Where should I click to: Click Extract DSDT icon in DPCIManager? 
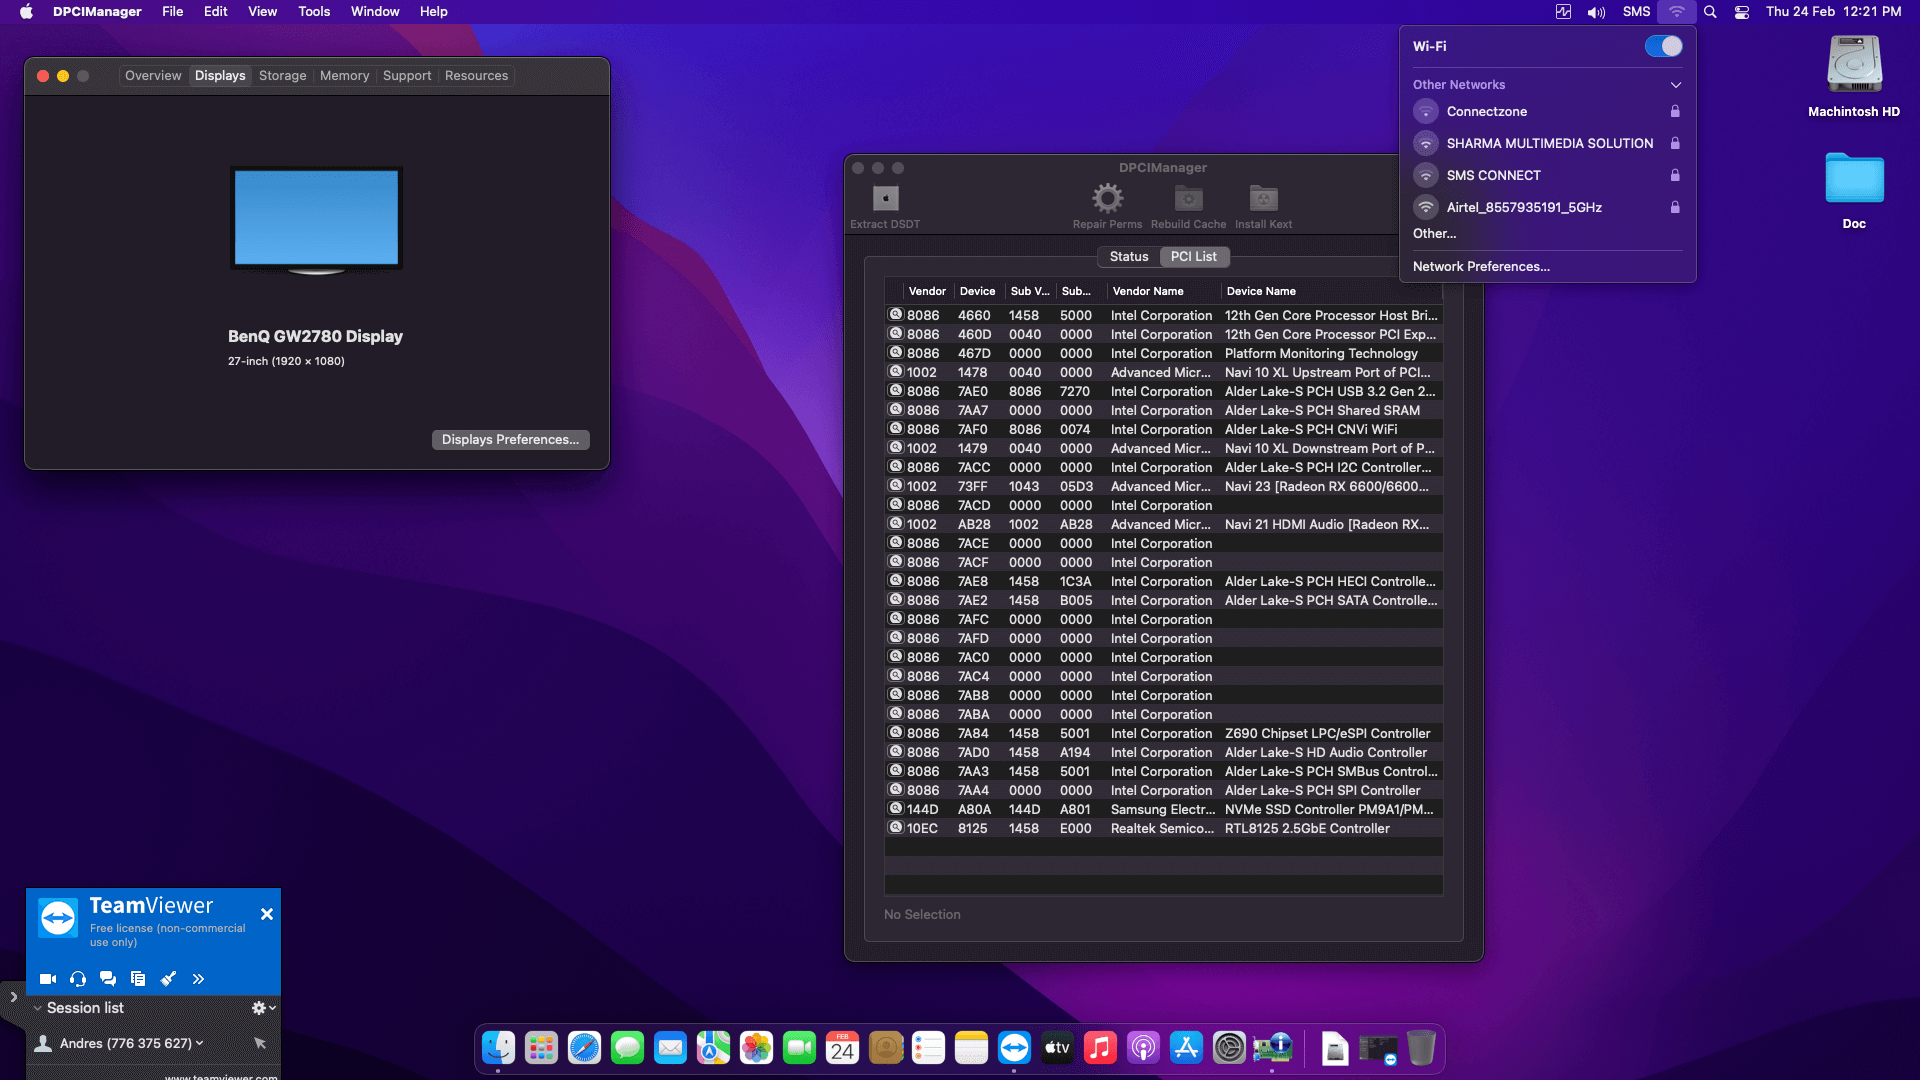point(885,198)
